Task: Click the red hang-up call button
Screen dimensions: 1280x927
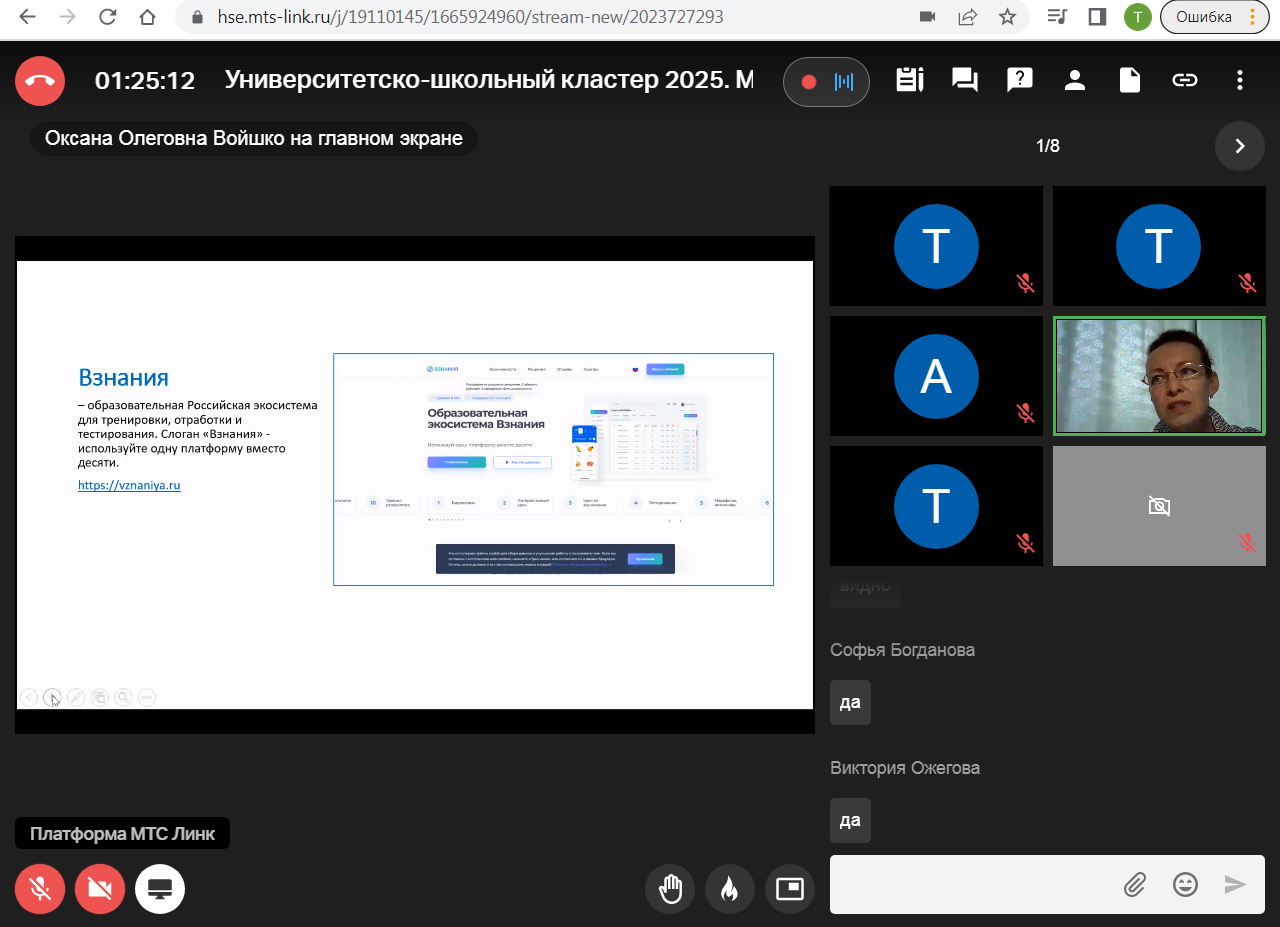Action: 40,81
